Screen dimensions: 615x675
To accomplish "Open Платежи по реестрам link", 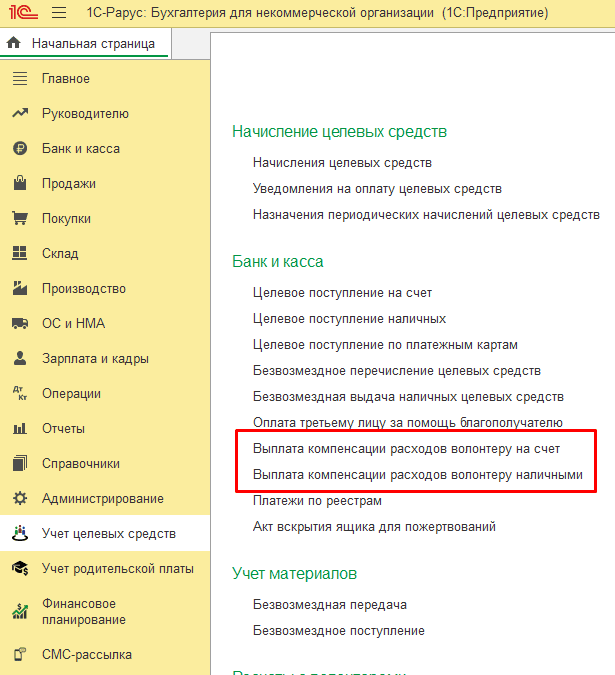I will point(317,501).
